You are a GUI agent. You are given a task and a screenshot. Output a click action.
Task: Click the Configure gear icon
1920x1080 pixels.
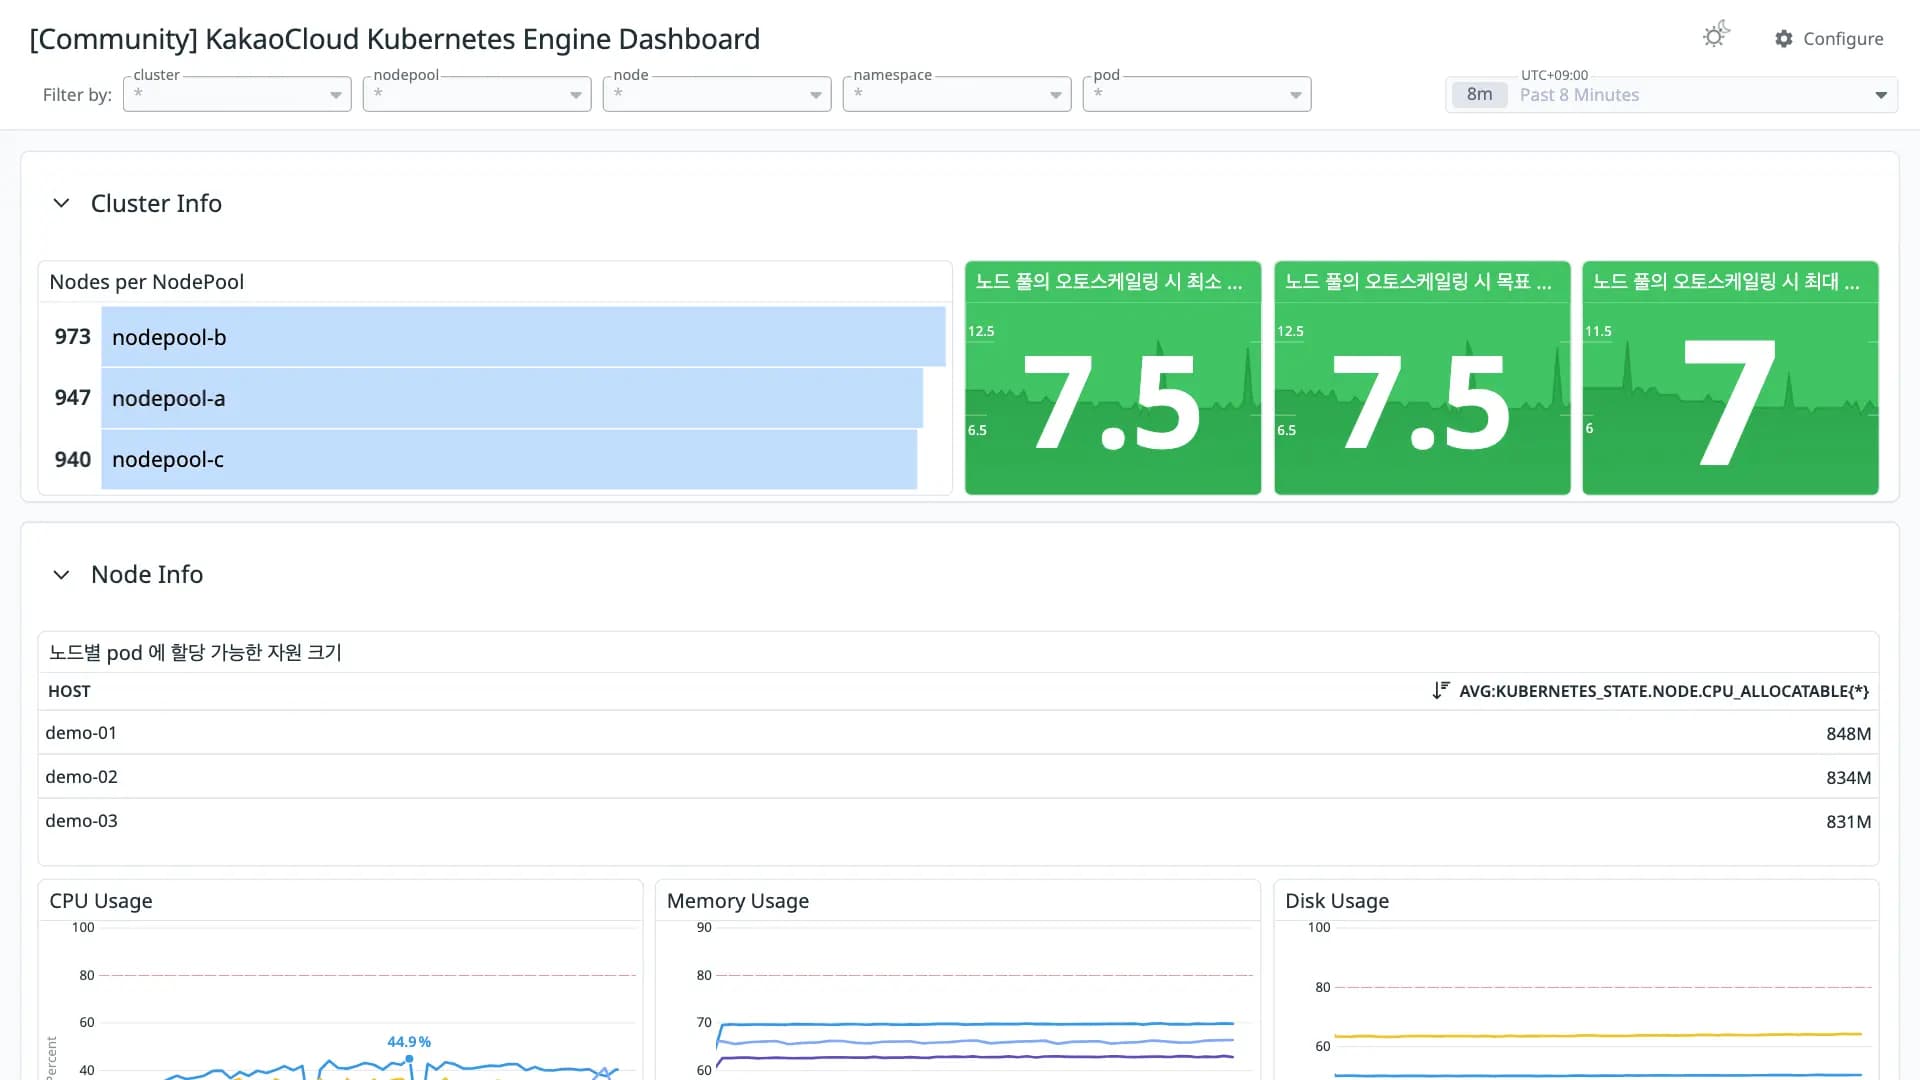1784,39
